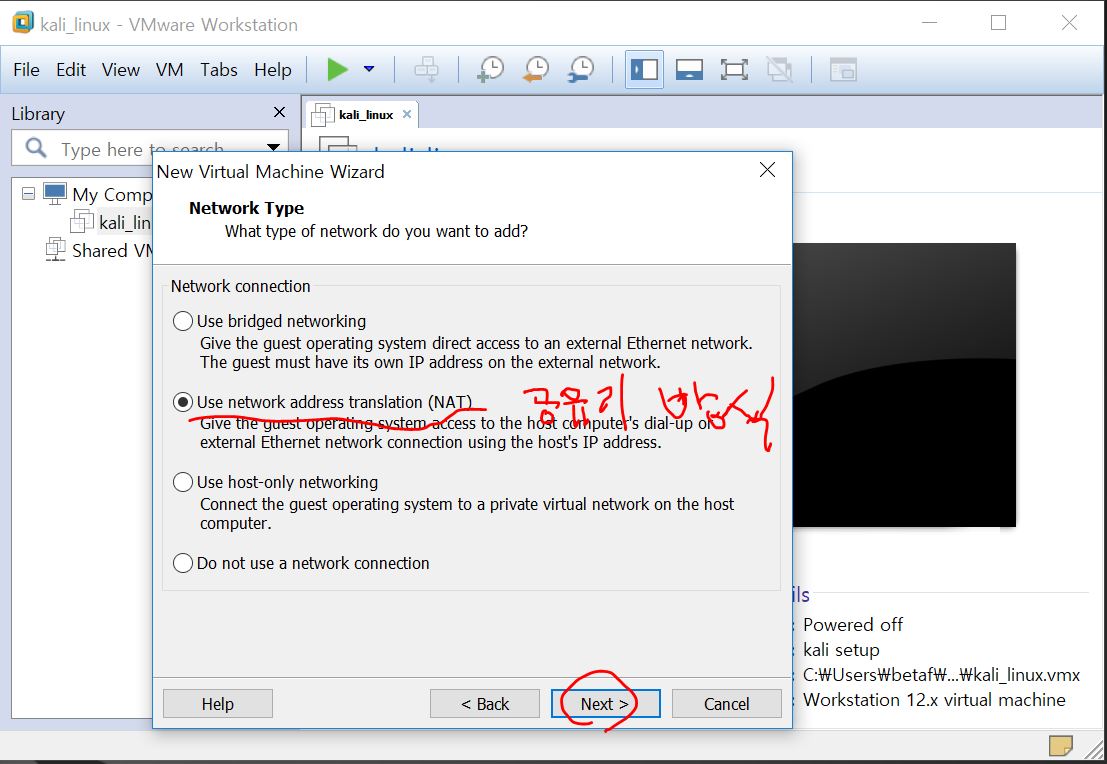Revert the virtual machine to a snapshot
Image resolution: width=1107 pixels, height=764 pixels.
click(x=535, y=69)
